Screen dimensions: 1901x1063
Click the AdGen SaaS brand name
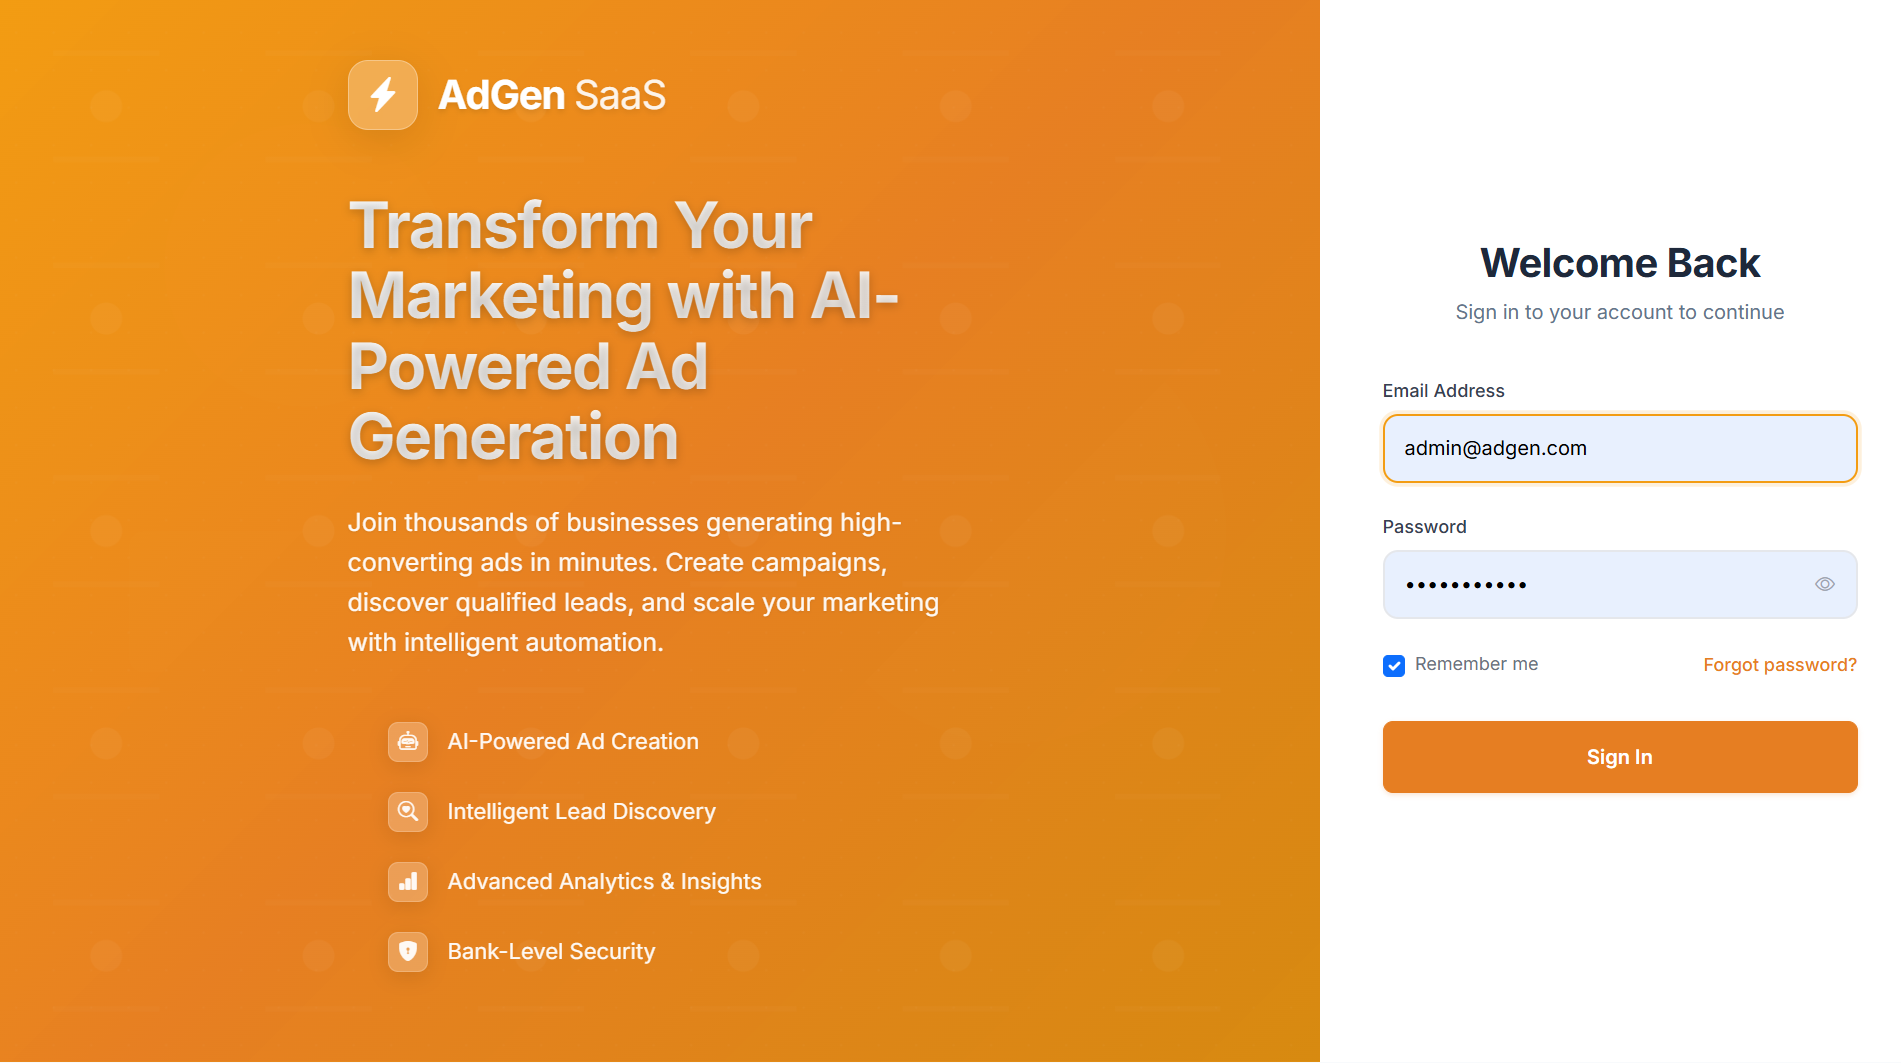tap(552, 95)
